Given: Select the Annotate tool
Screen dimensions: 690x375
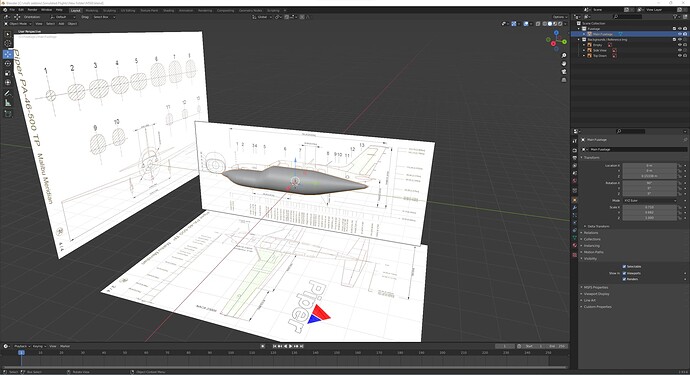Looking at the screenshot, I should tap(8, 93).
